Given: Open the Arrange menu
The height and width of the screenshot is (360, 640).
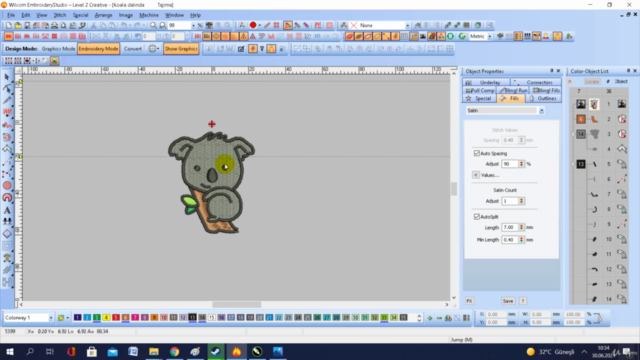Looking at the screenshot, I should (103, 15).
